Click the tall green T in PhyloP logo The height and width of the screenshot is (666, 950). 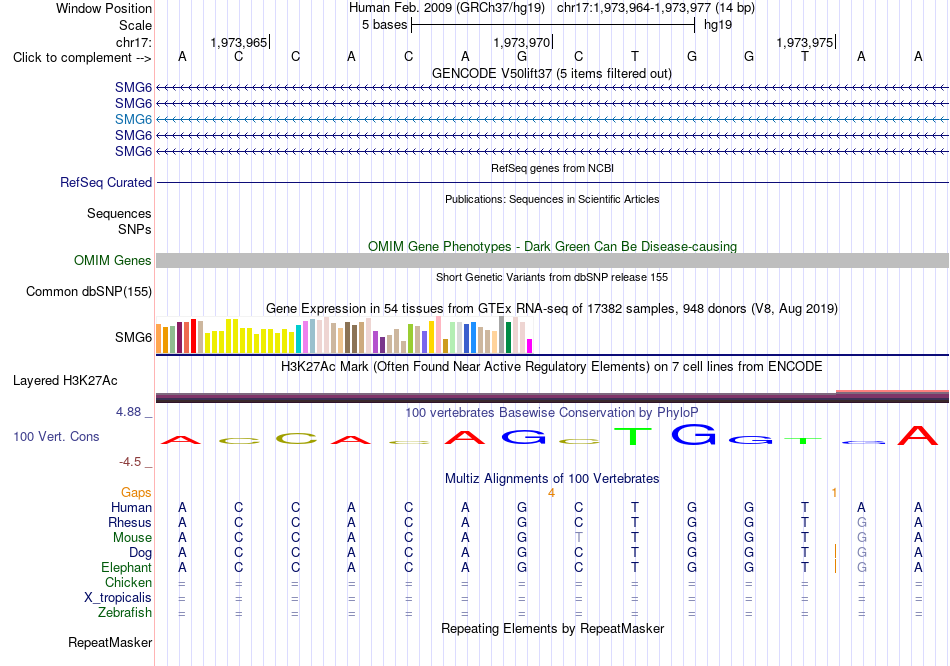pos(633,436)
